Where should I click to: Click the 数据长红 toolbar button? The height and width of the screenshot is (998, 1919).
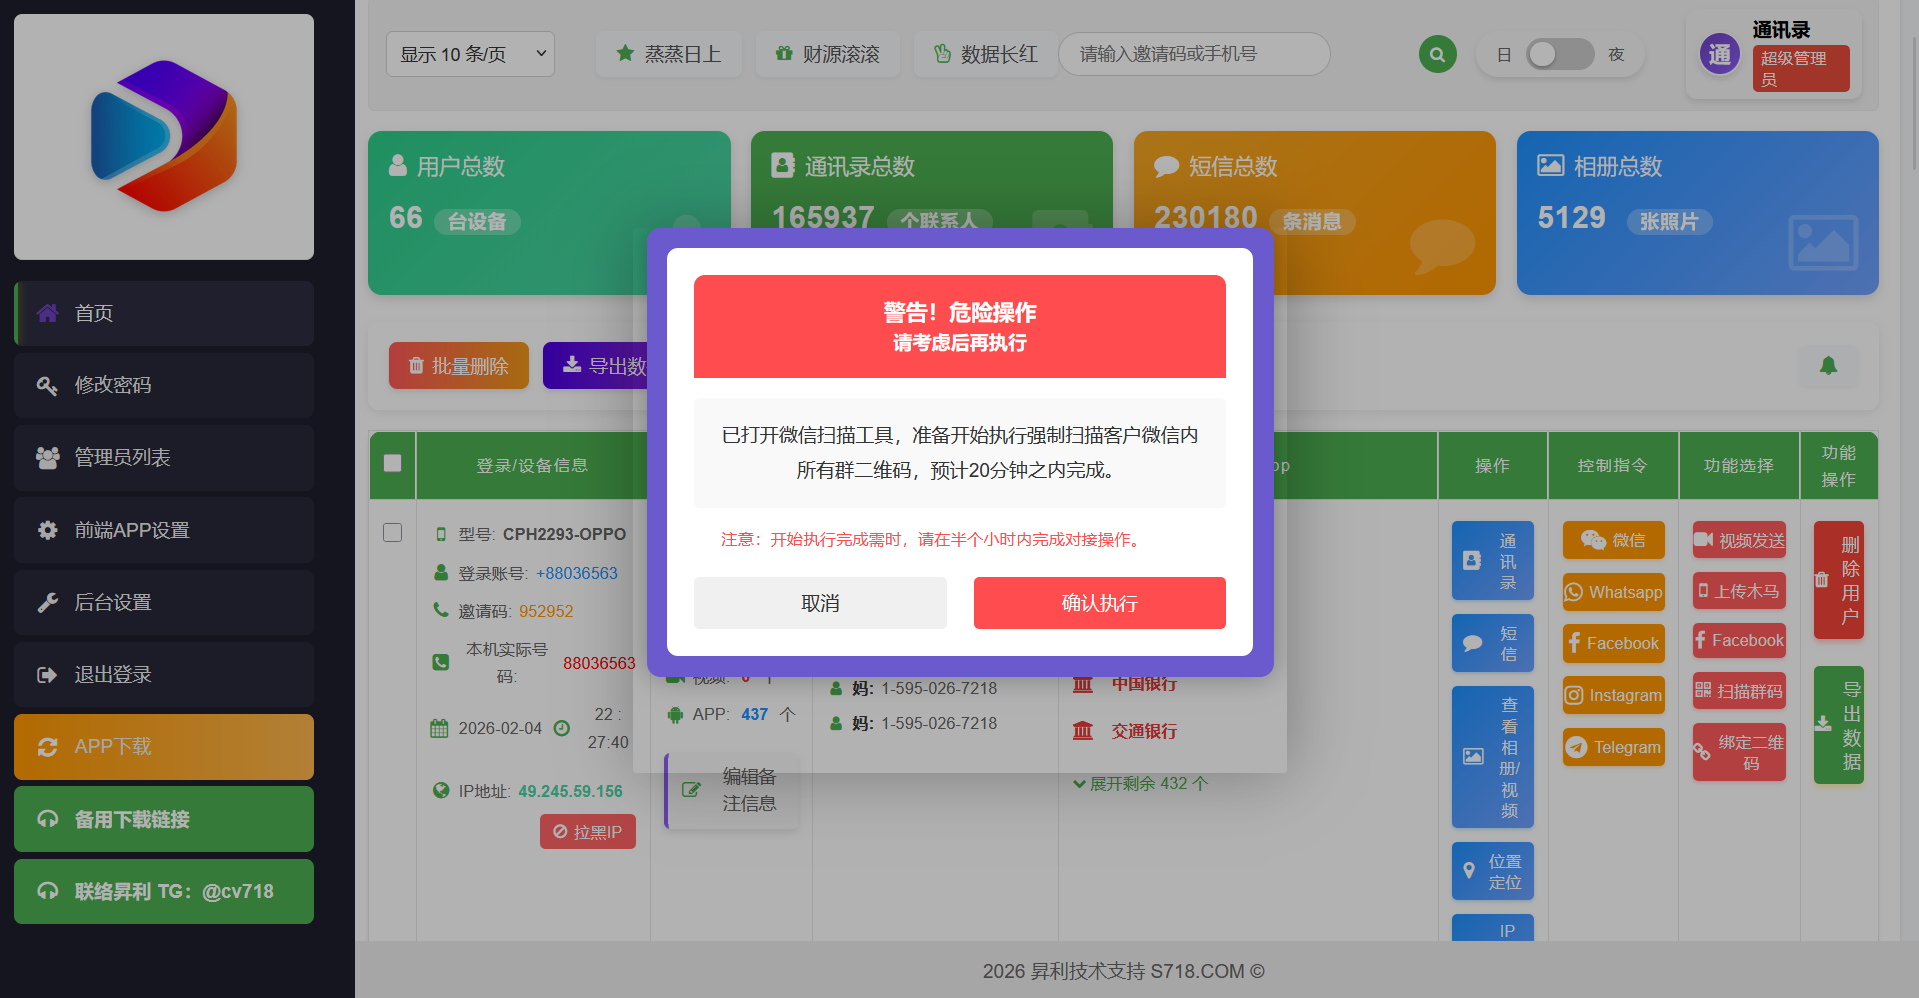tap(985, 54)
